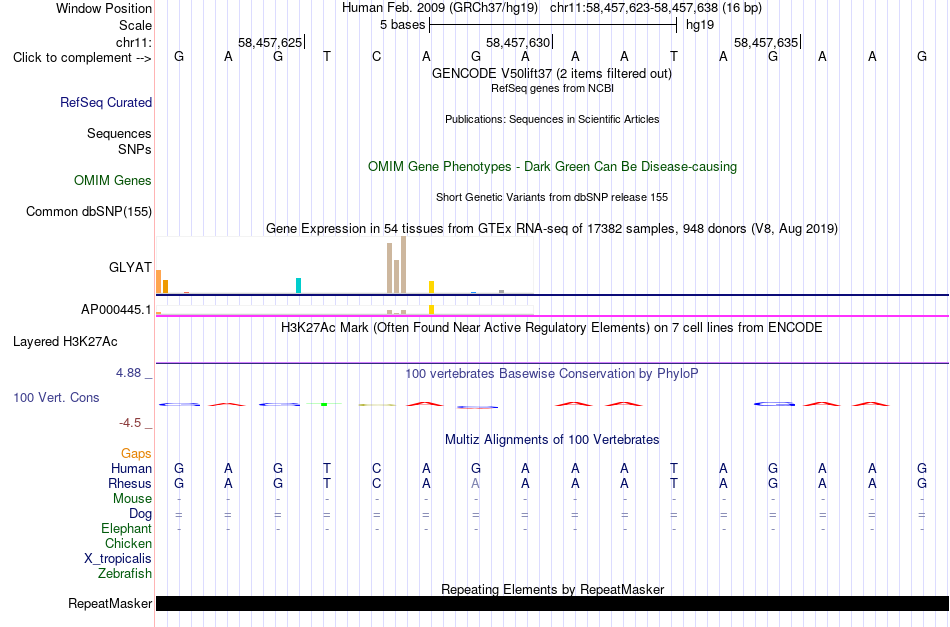950x627 pixels.
Task: Click the gray mismatched A in Rhesus row
Action: (x=476, y=483)
